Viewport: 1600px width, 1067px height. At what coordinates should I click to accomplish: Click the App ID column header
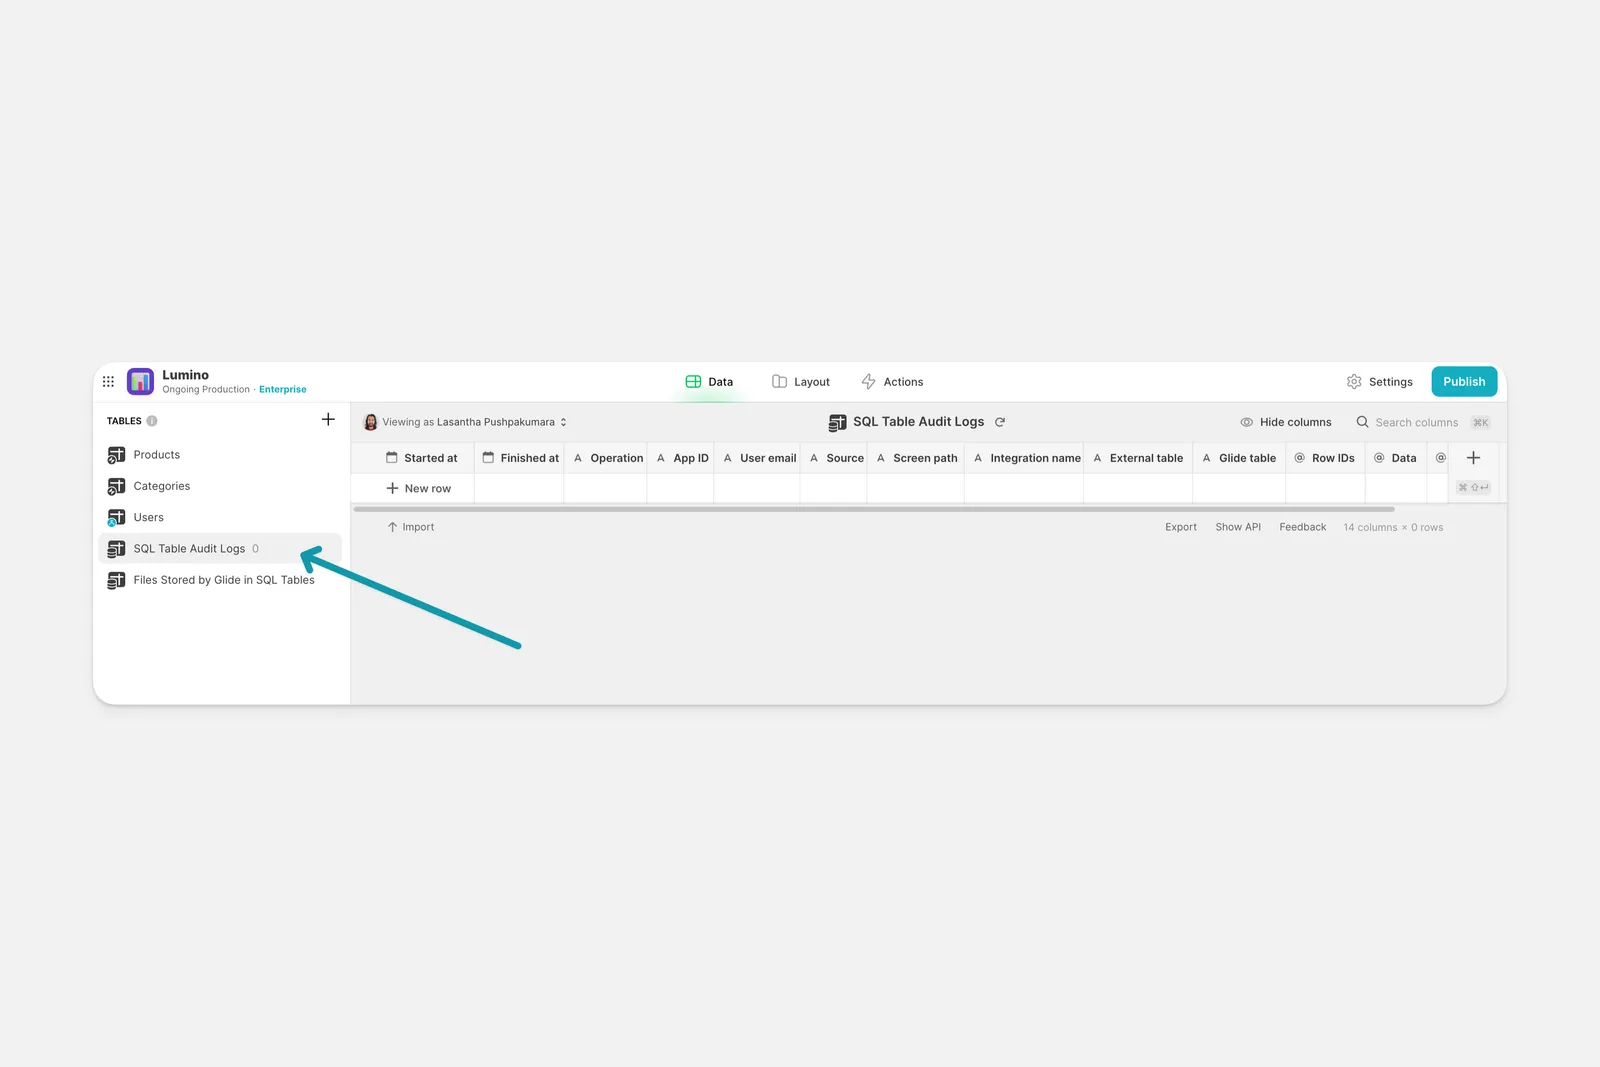pos(682,458)
